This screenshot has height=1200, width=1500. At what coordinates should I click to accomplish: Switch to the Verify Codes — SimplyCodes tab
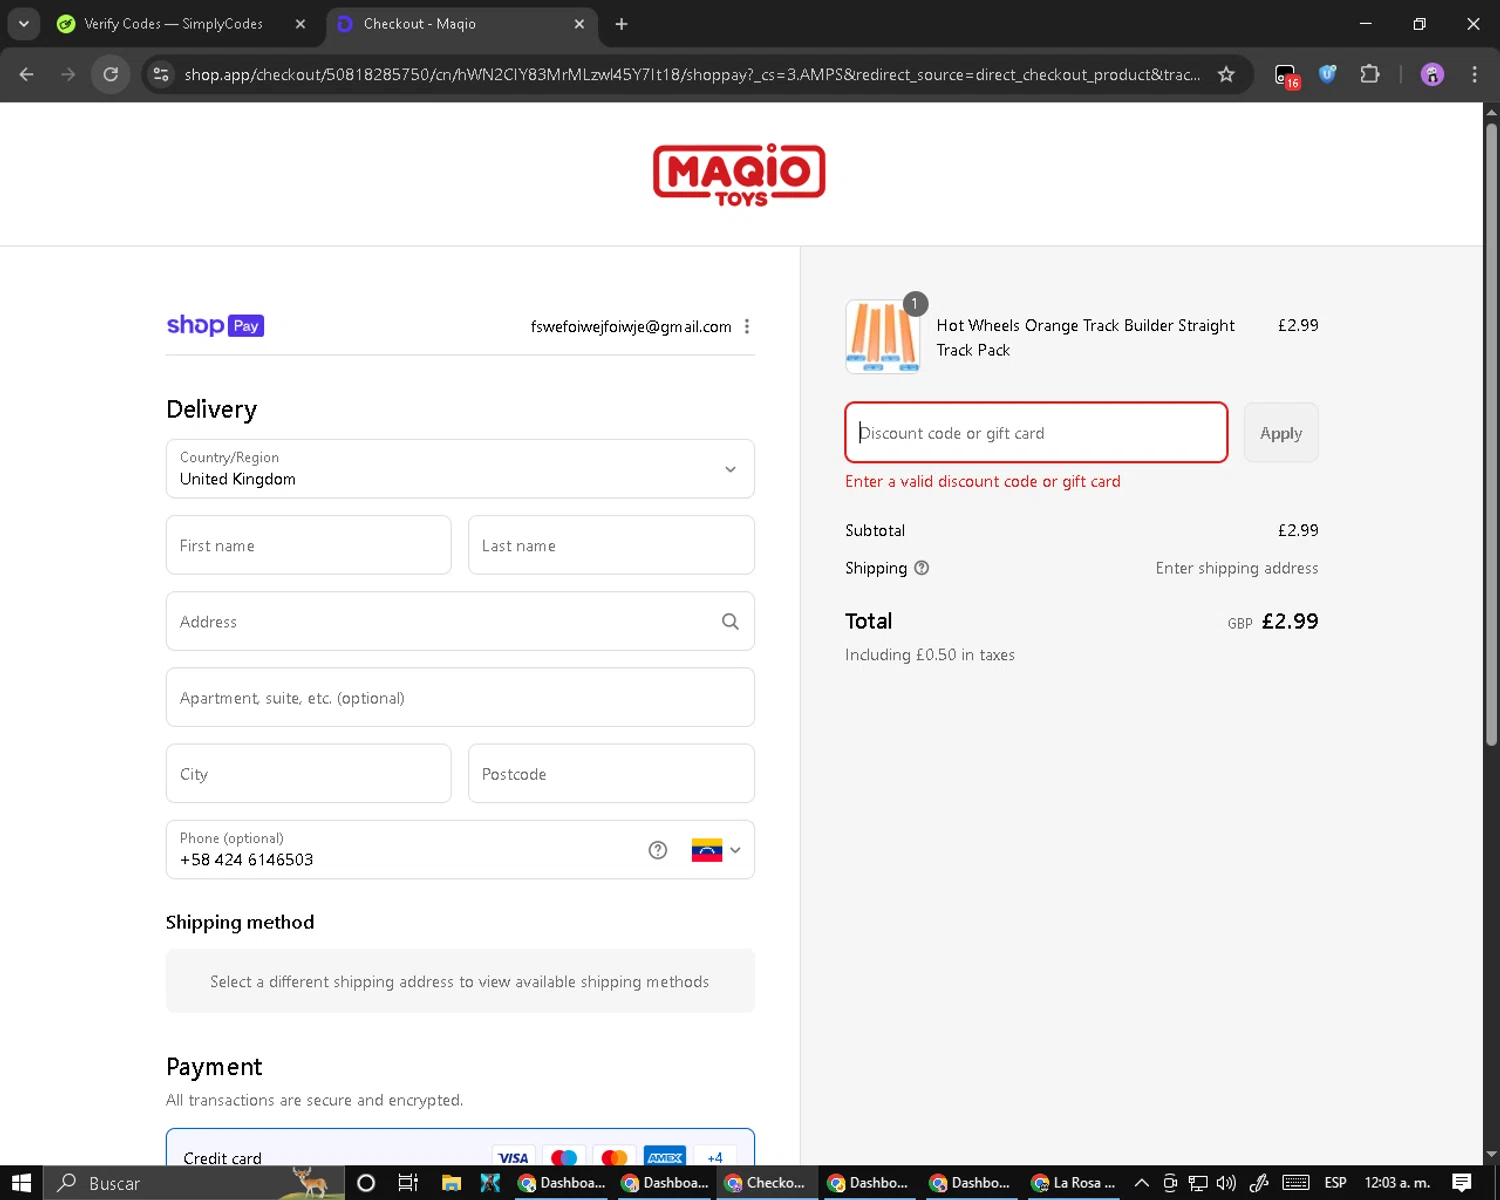coord(172,24)
